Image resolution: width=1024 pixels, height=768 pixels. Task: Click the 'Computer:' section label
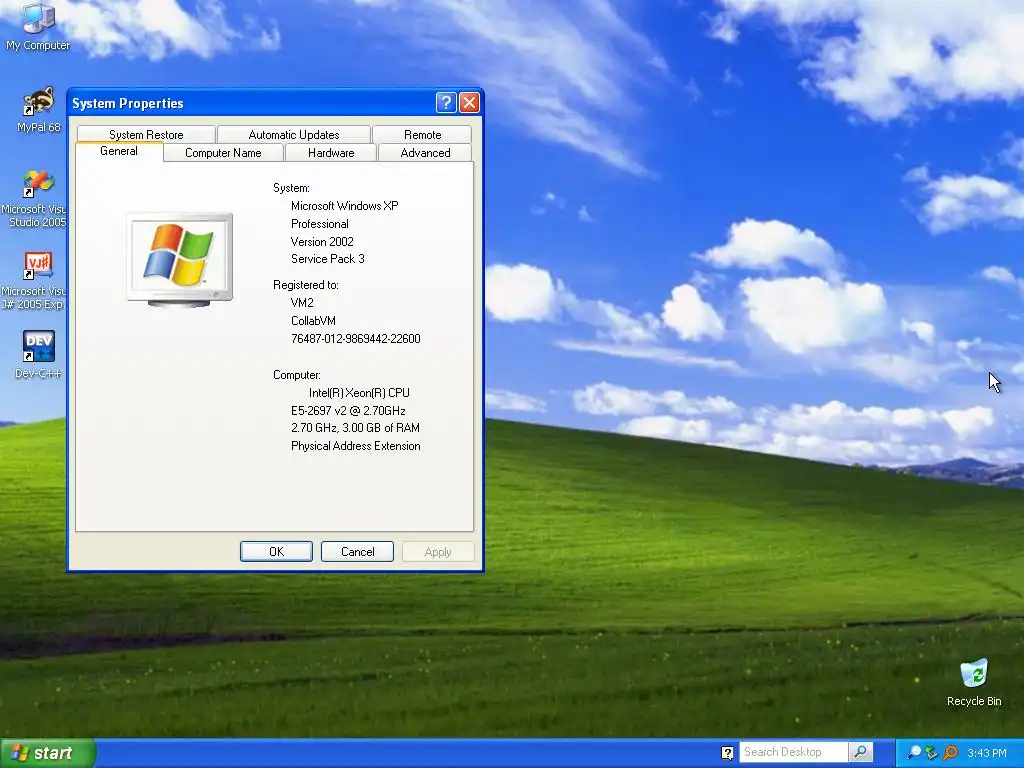[x=297, y=375]
